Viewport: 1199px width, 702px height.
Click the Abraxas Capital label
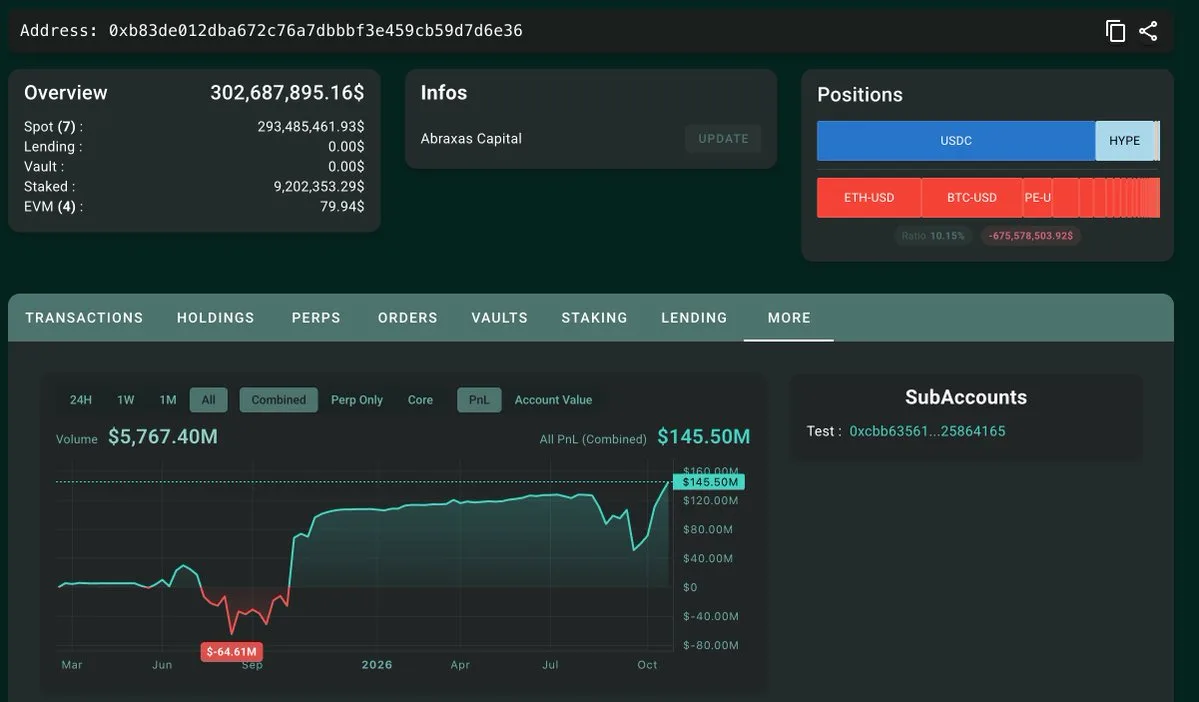471,138
